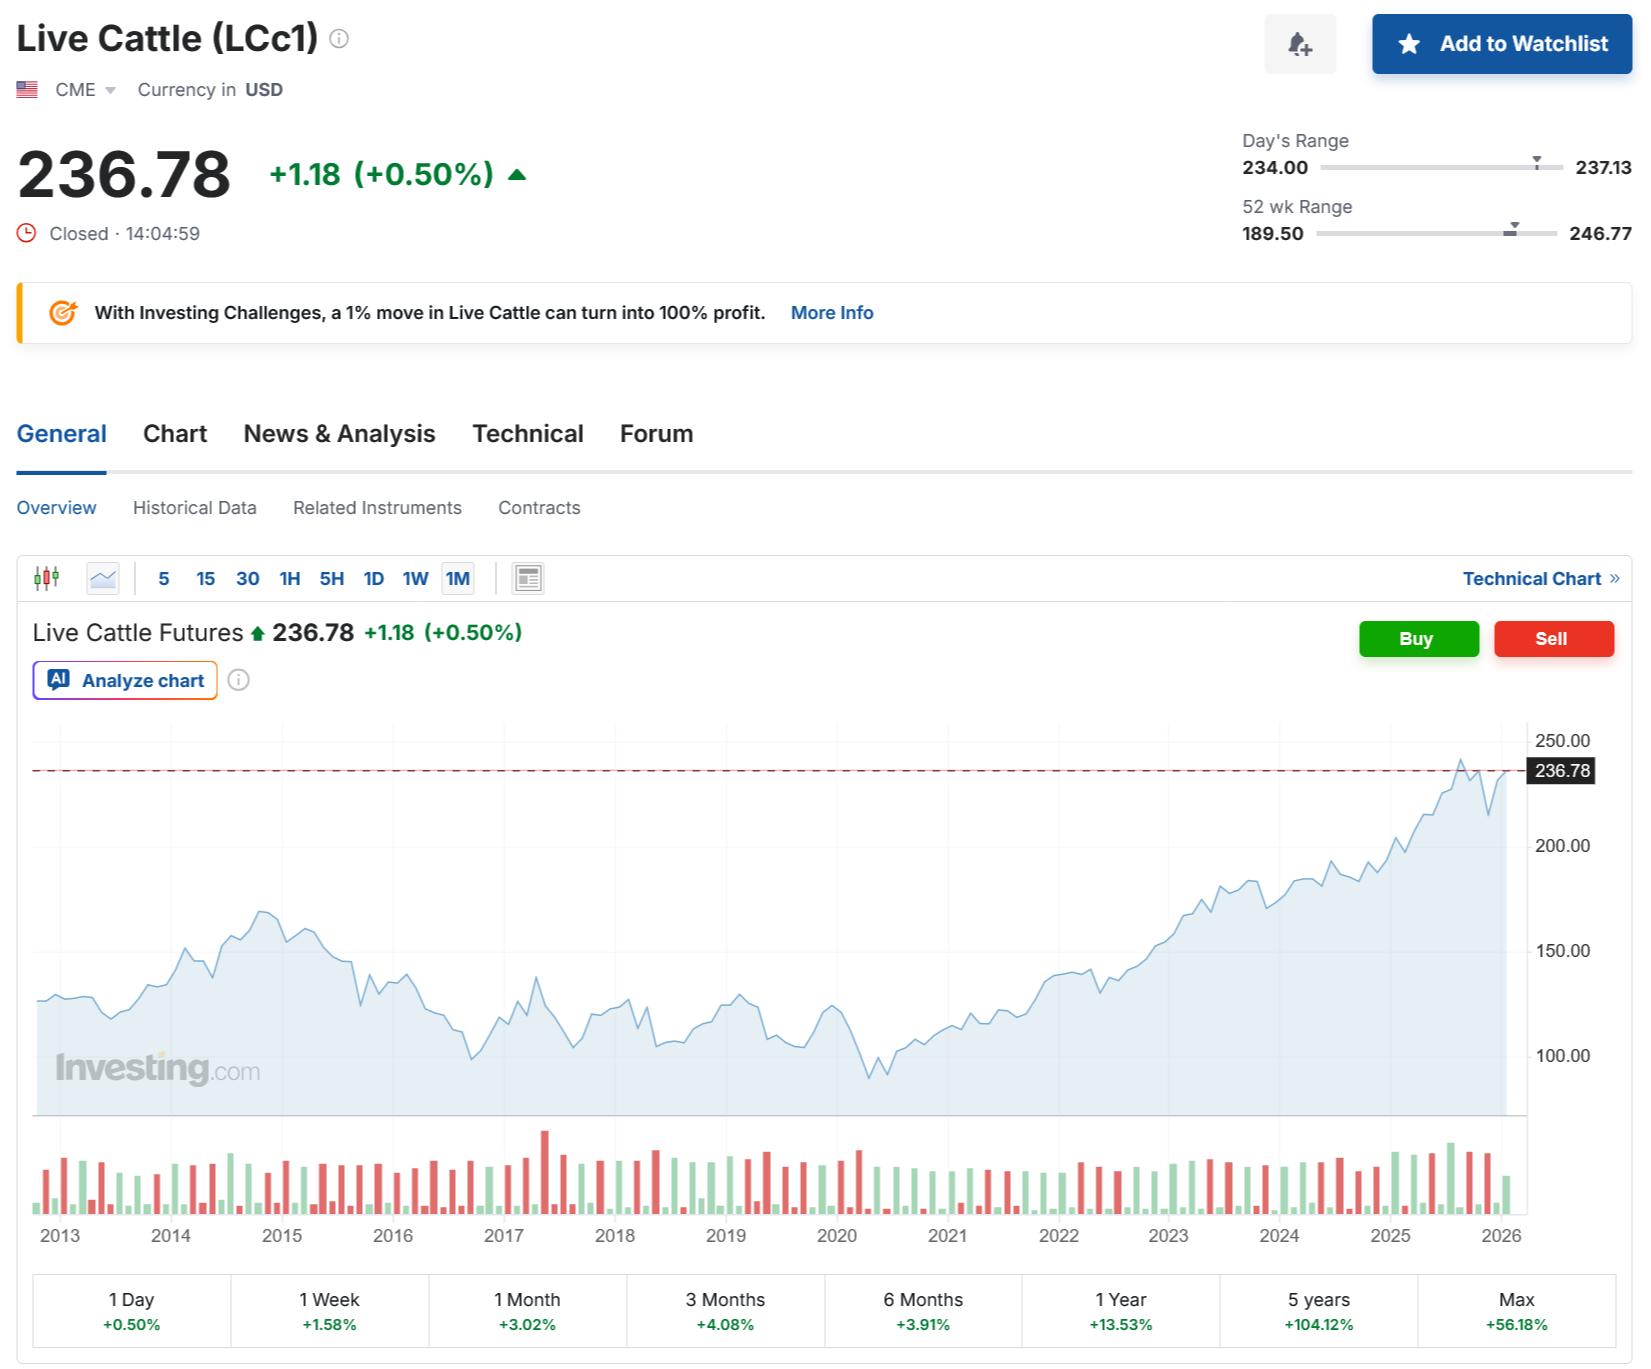The width and height of the screenshot is (1651, 1369).
Task: Click the AI Analyze chart button
Action: [125, 680]
